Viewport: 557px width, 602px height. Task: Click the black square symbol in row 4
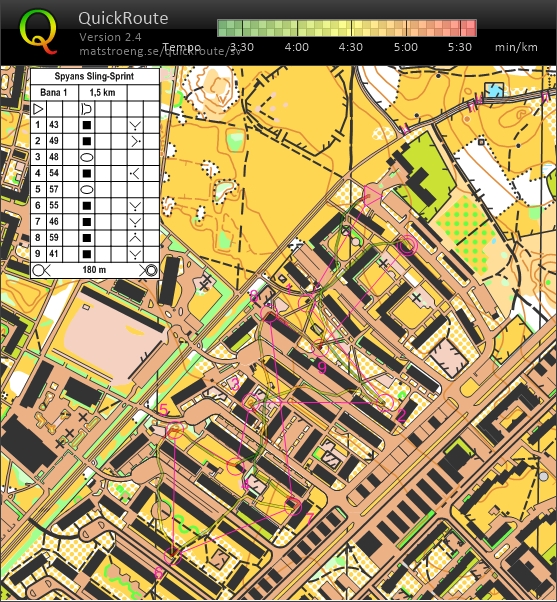(87, 174)
